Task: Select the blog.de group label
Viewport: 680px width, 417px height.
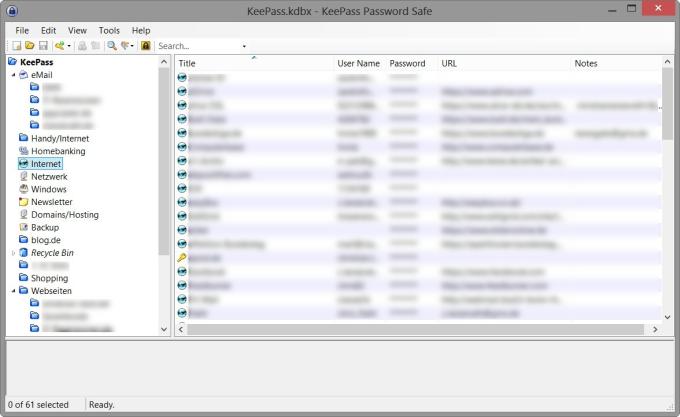Action: point(46,240)
